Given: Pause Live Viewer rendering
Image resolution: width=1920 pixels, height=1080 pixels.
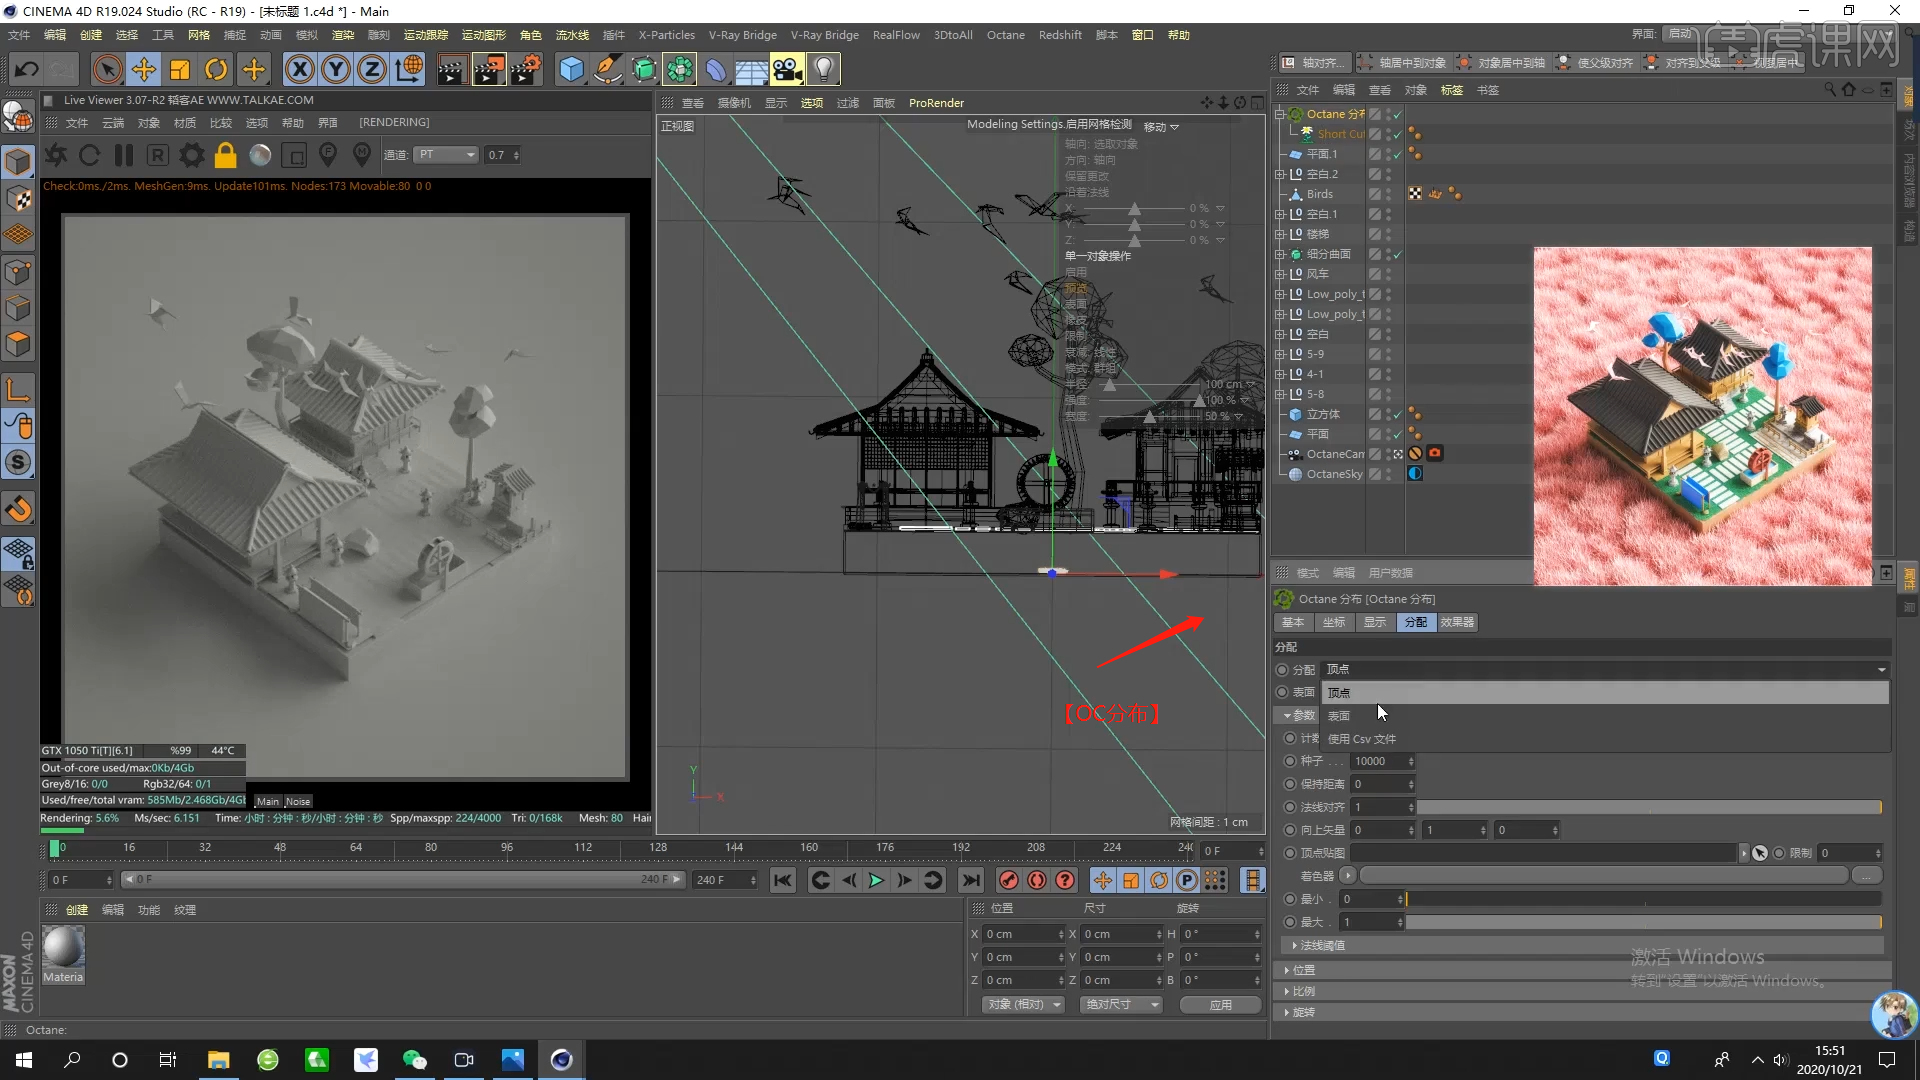Looking at the screenshot, I should coord(124,155).
